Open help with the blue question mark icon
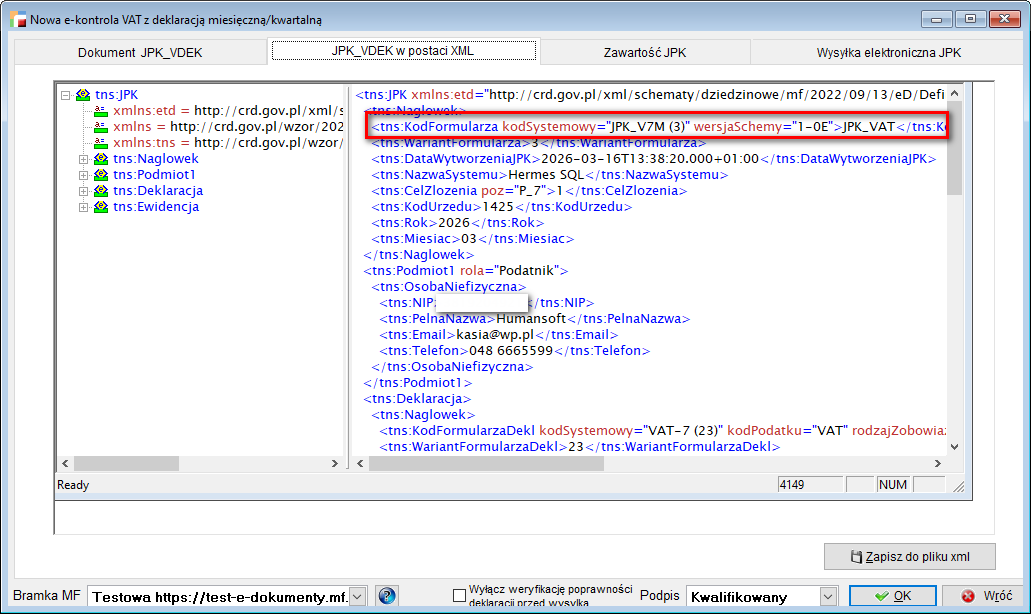The width and height of the screenshot is (1031, 614). (387, 596)
